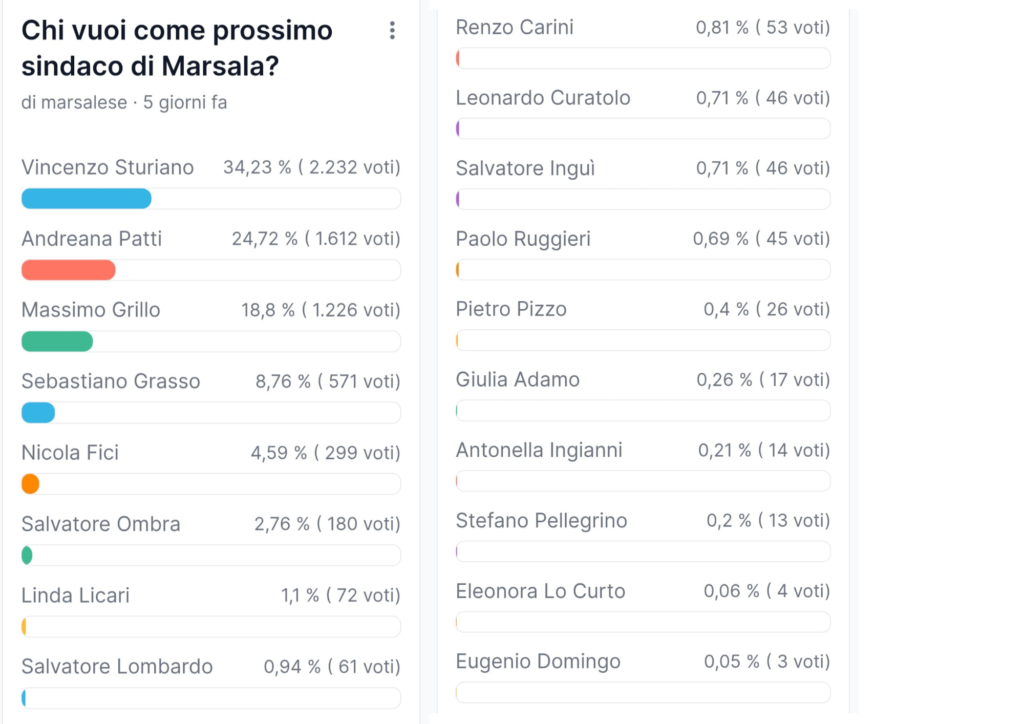Choose the Linda Licari poll entry
1024x724 pixels.
[75, 595]
